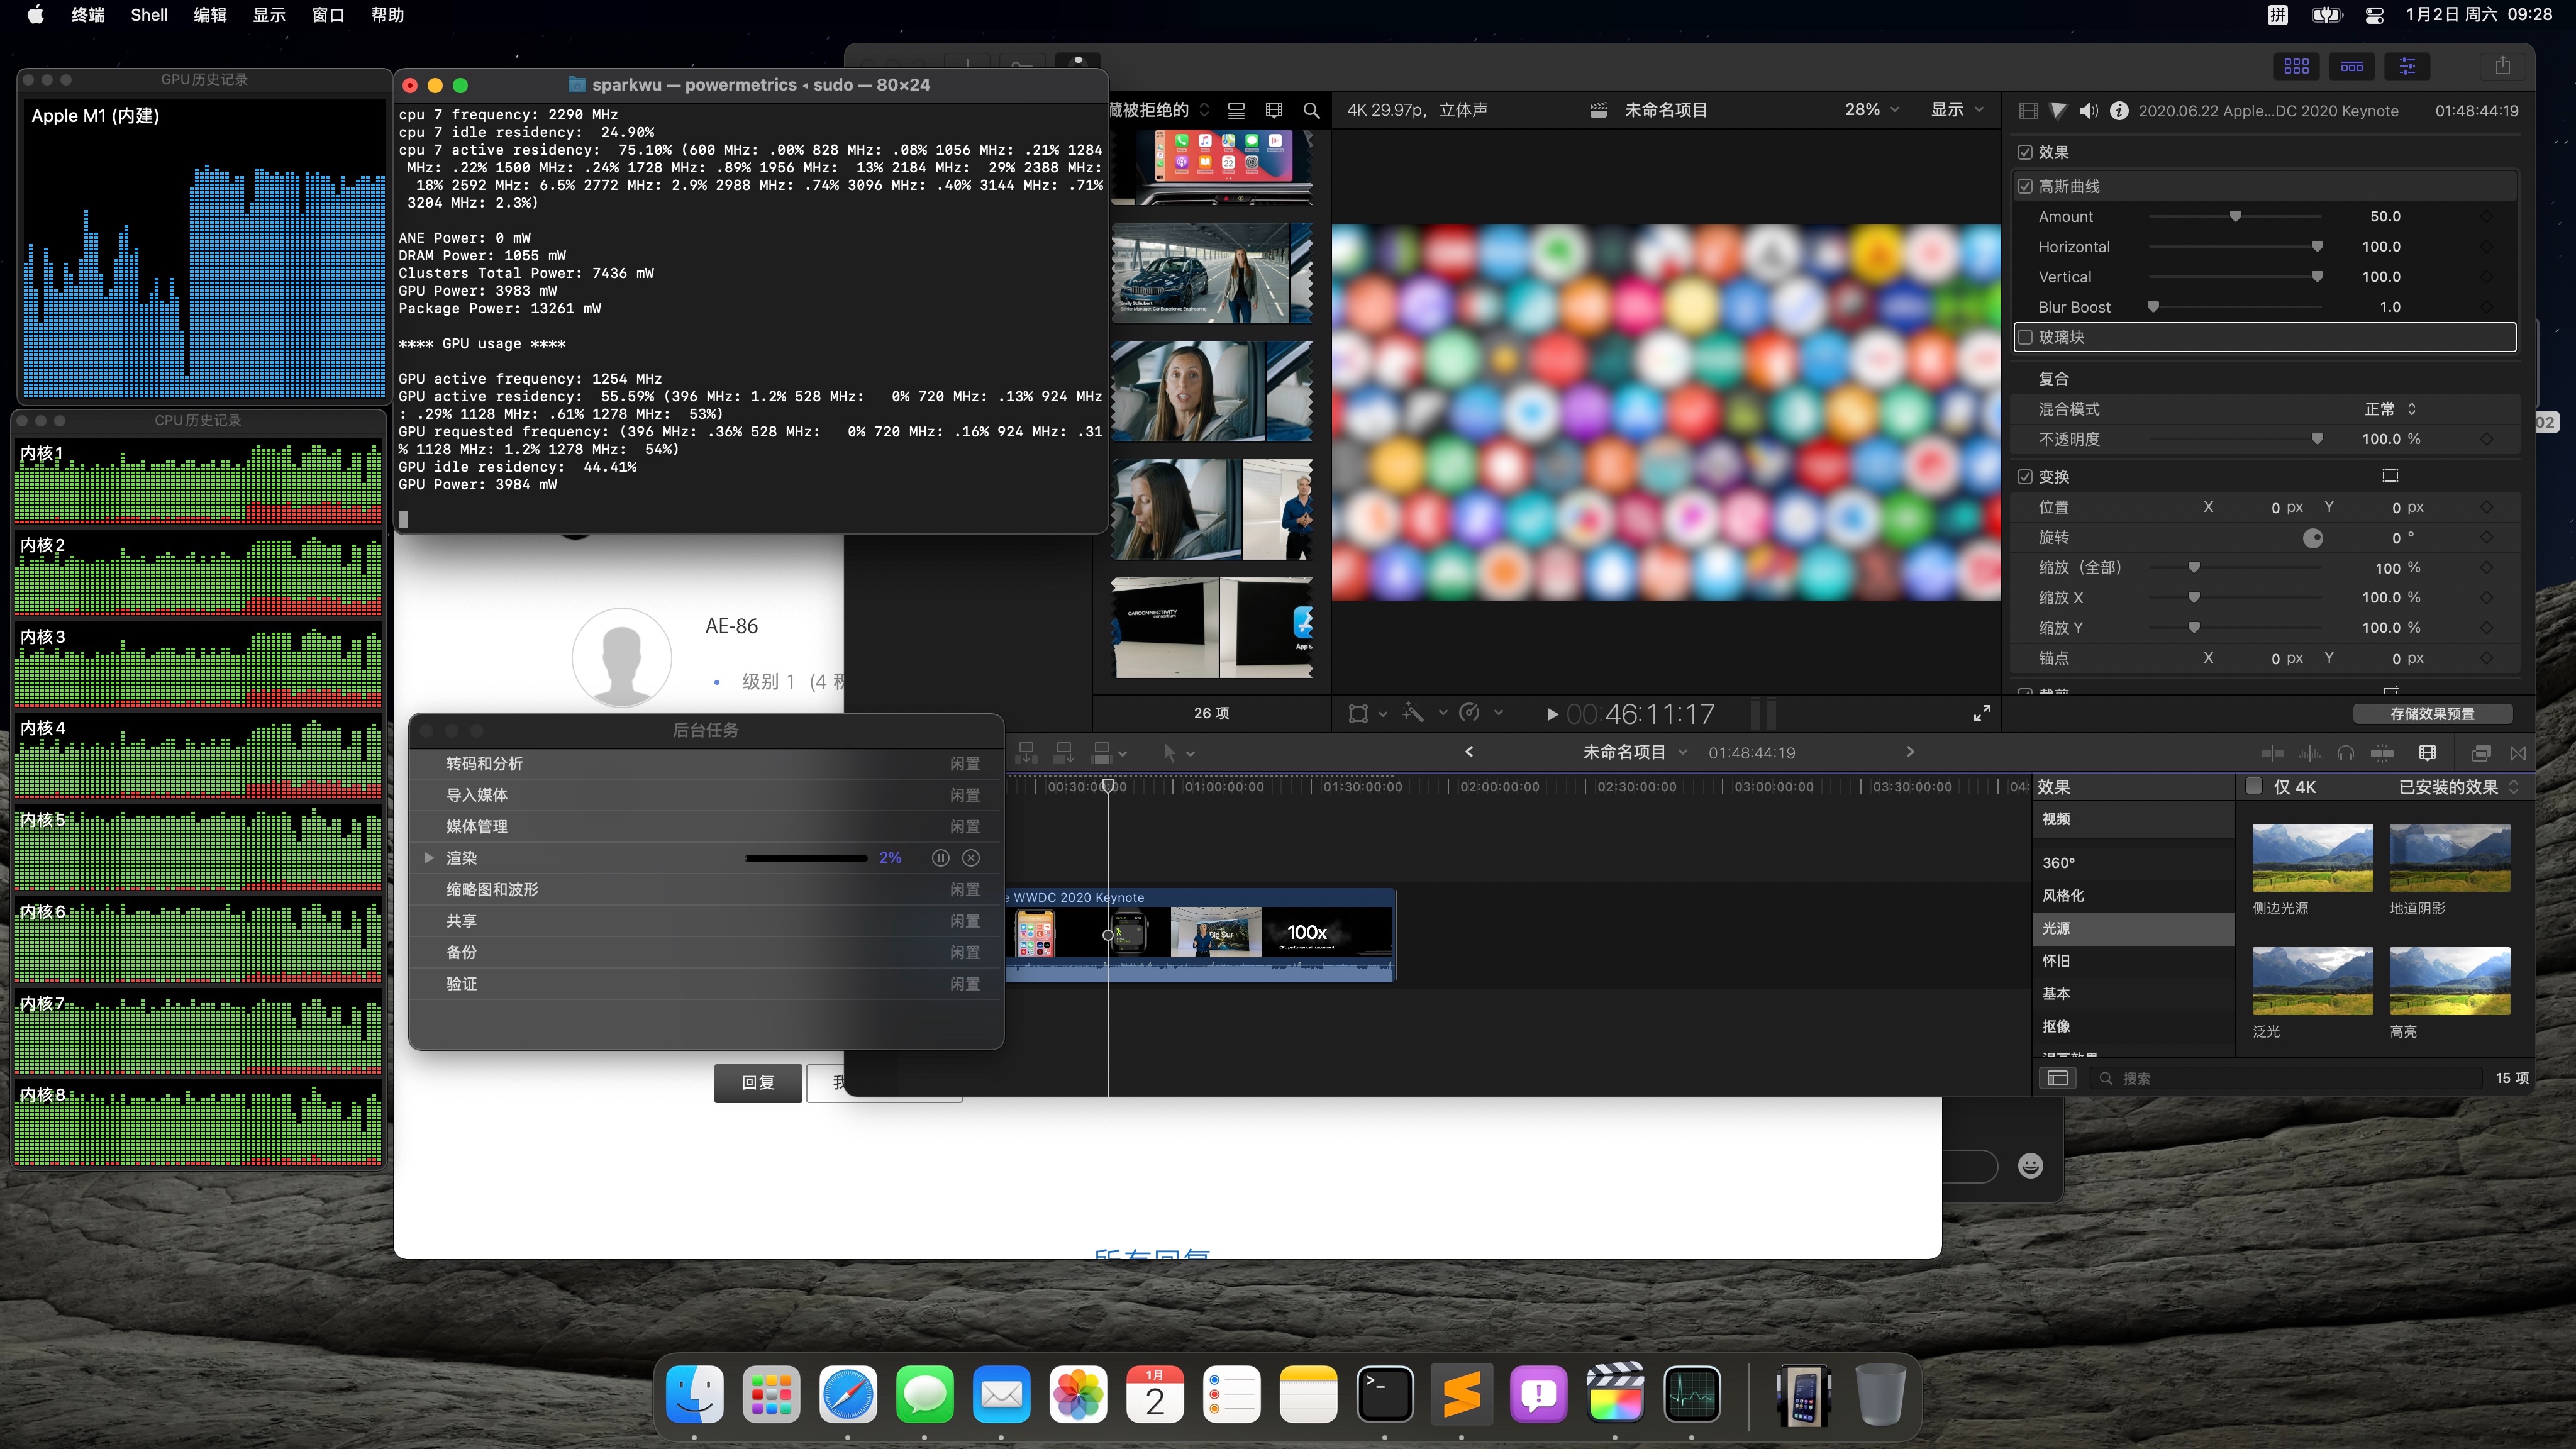
Task: Open the 28% zoom dropdown
Action: pyautogui.click(x=1871, y=110)
